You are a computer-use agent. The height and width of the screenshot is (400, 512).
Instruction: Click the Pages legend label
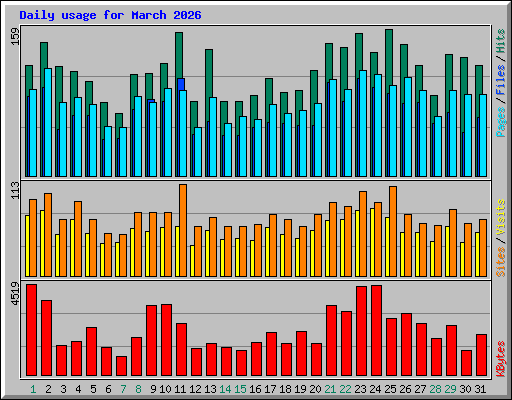pos(501,122)
